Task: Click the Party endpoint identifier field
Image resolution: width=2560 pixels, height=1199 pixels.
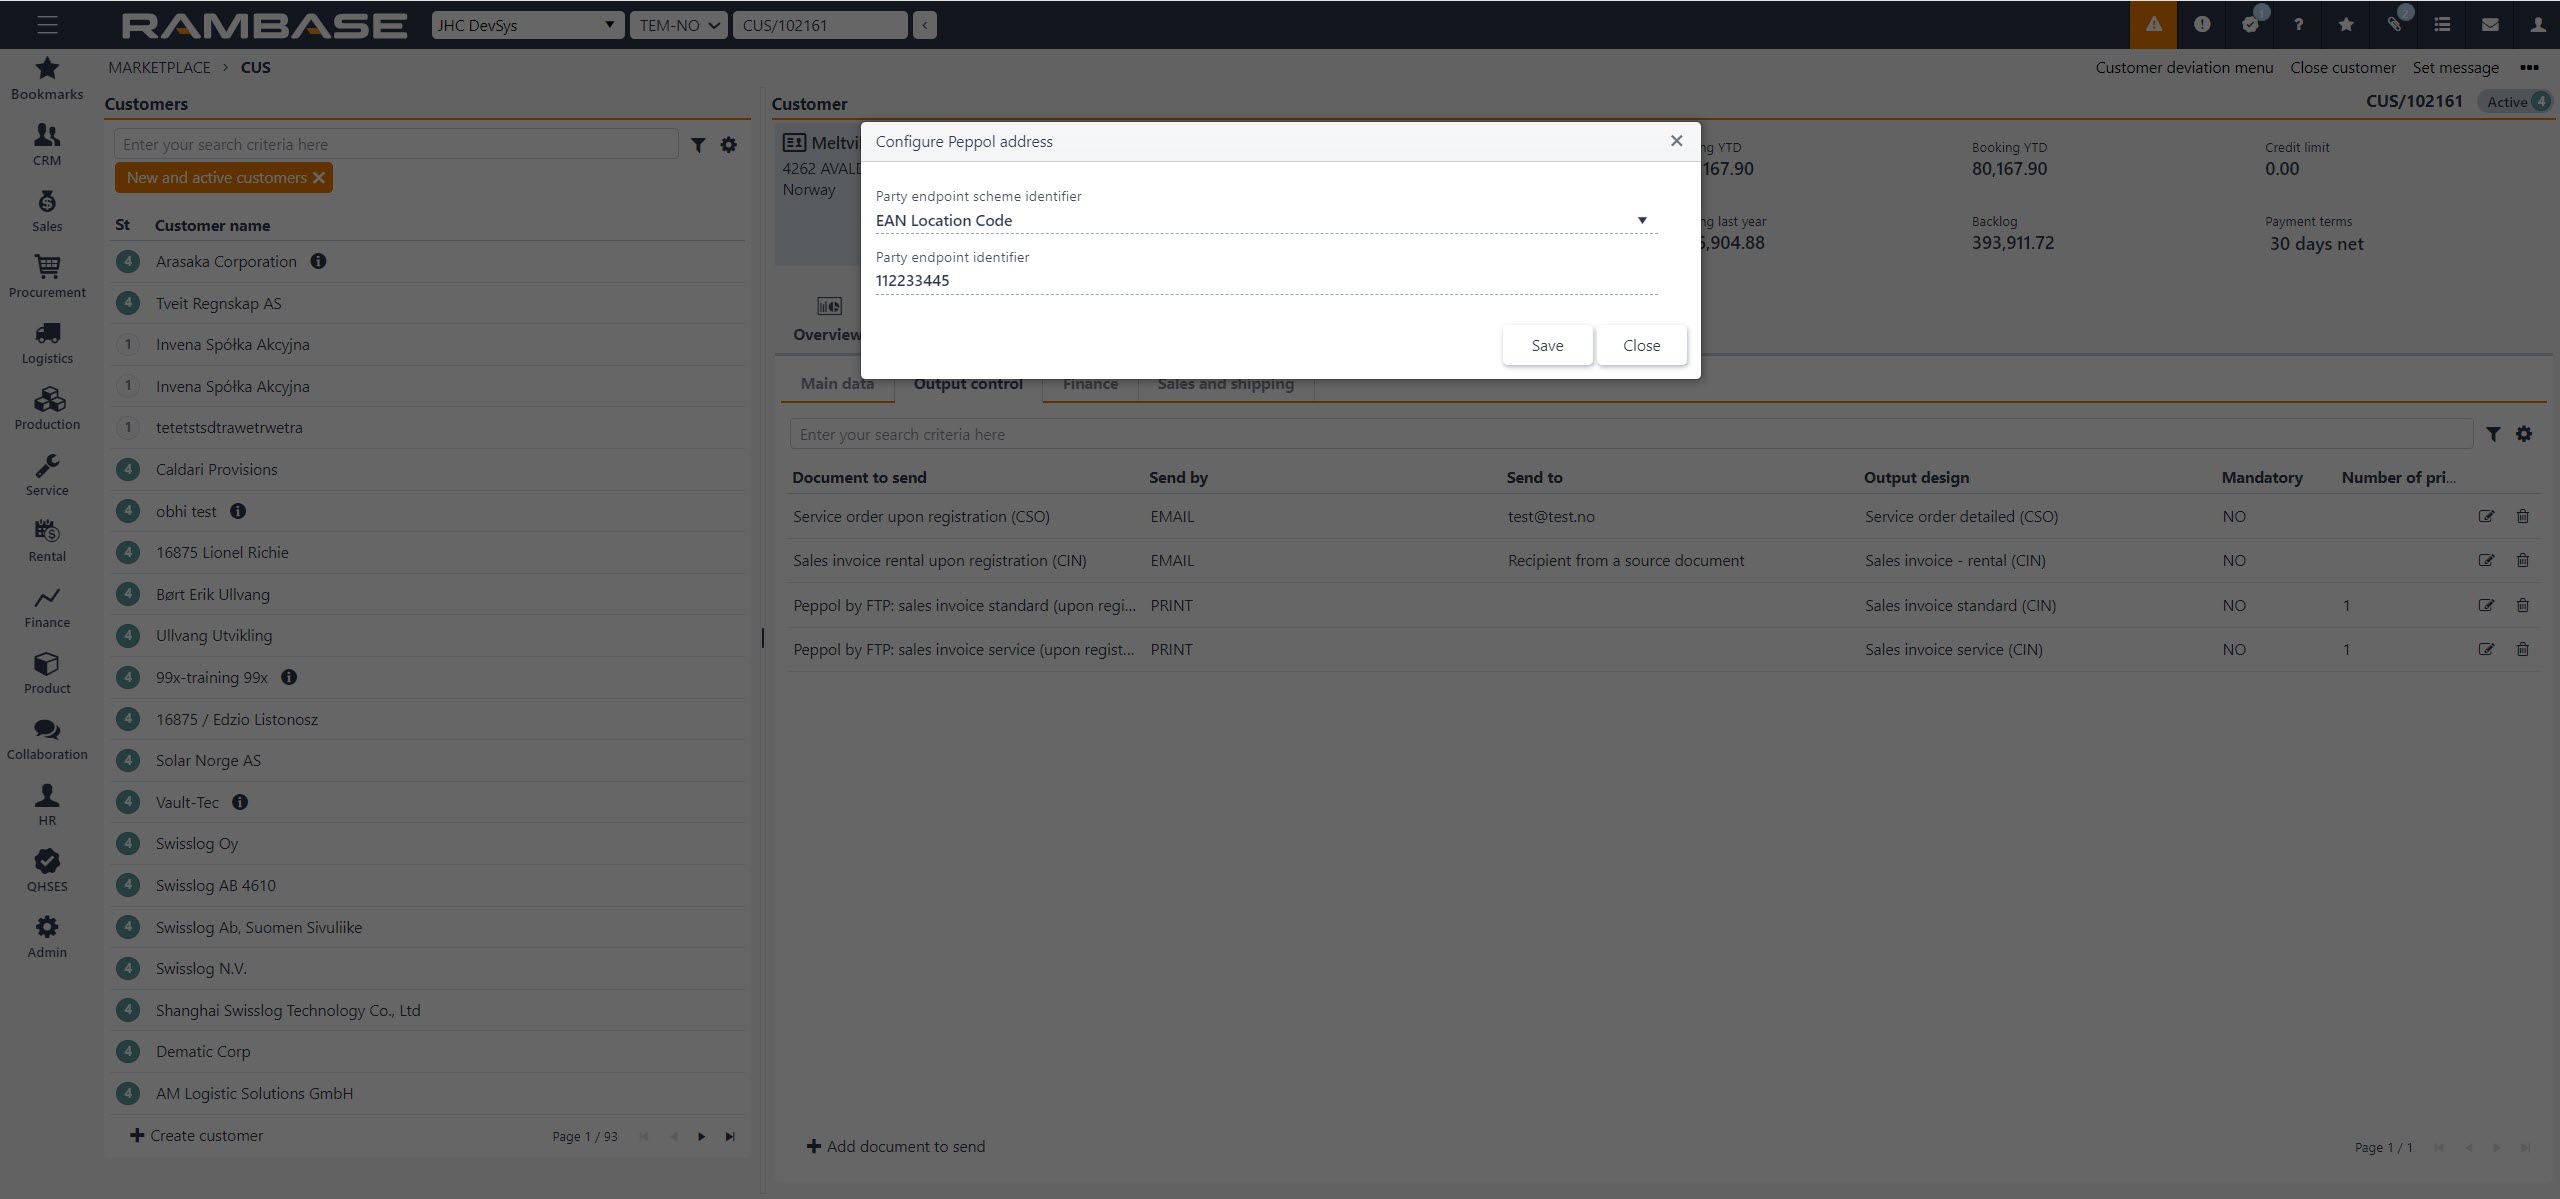Action: pos(1265,281)
